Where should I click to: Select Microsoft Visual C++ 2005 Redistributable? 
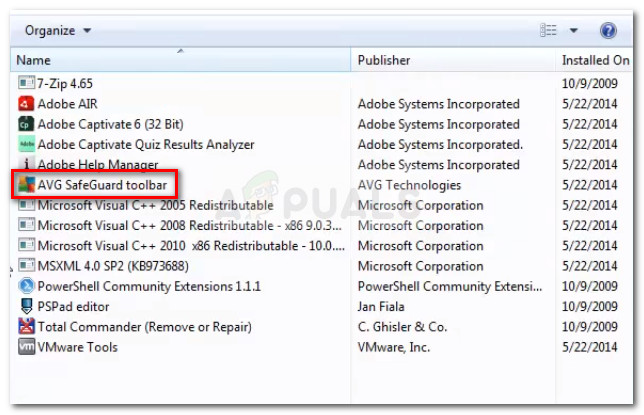tap(155, 205)
